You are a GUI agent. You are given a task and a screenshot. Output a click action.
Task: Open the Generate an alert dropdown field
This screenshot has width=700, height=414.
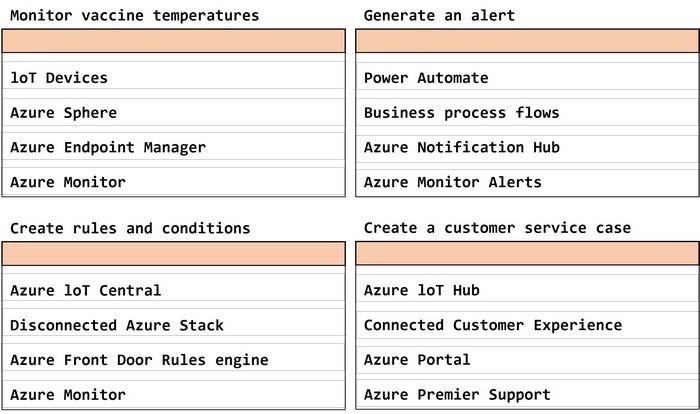[527, 41]
